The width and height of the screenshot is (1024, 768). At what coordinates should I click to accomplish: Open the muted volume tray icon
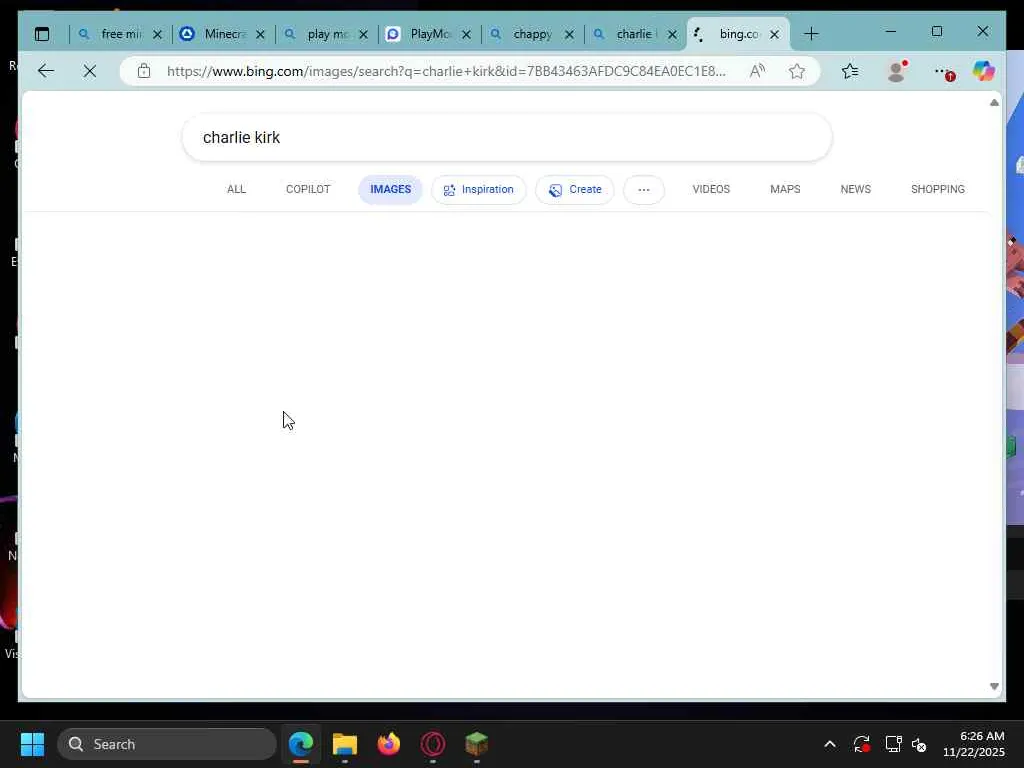point(919,744)
